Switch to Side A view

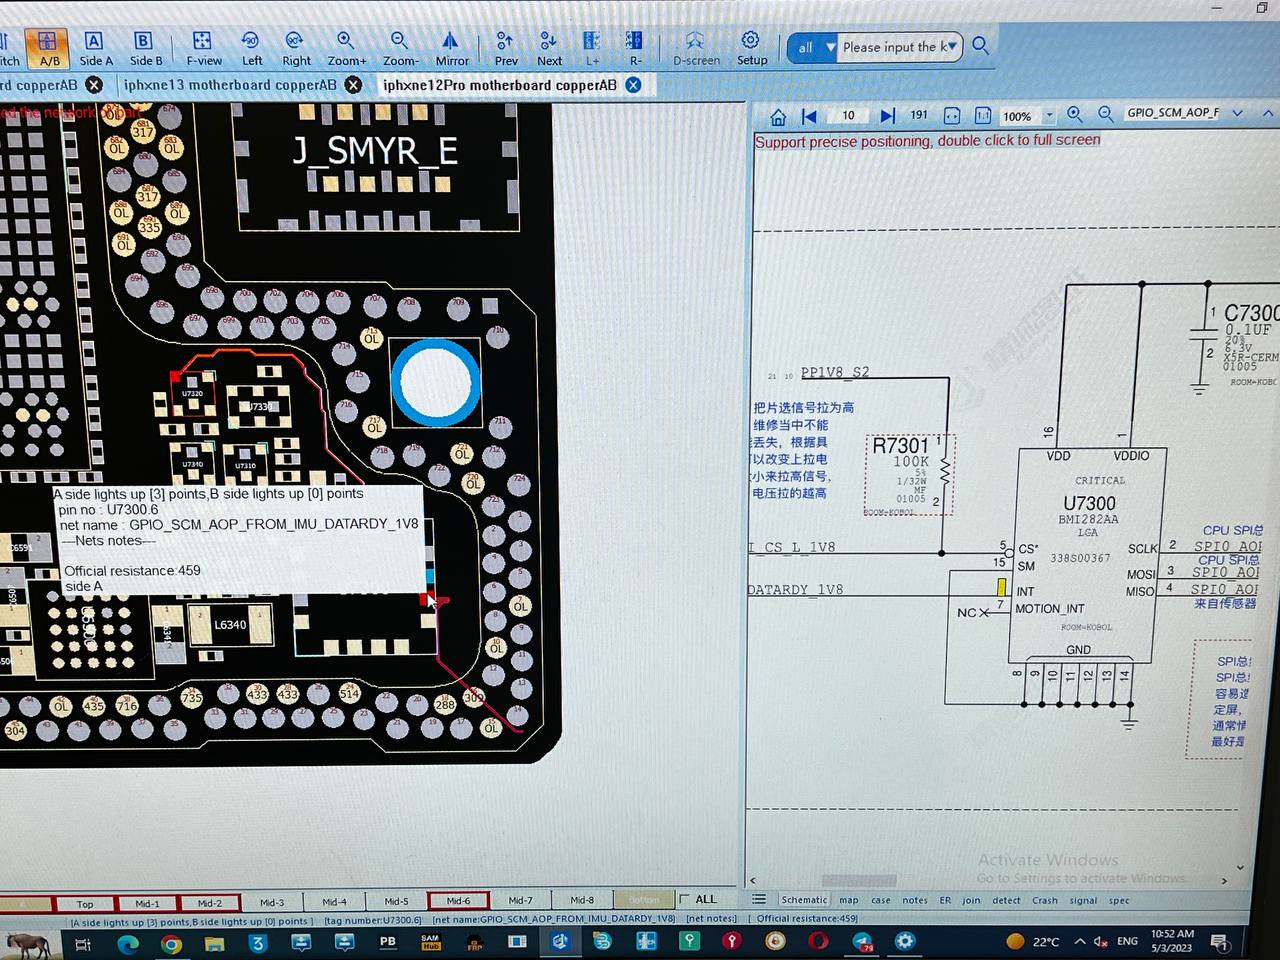(95, 48)
